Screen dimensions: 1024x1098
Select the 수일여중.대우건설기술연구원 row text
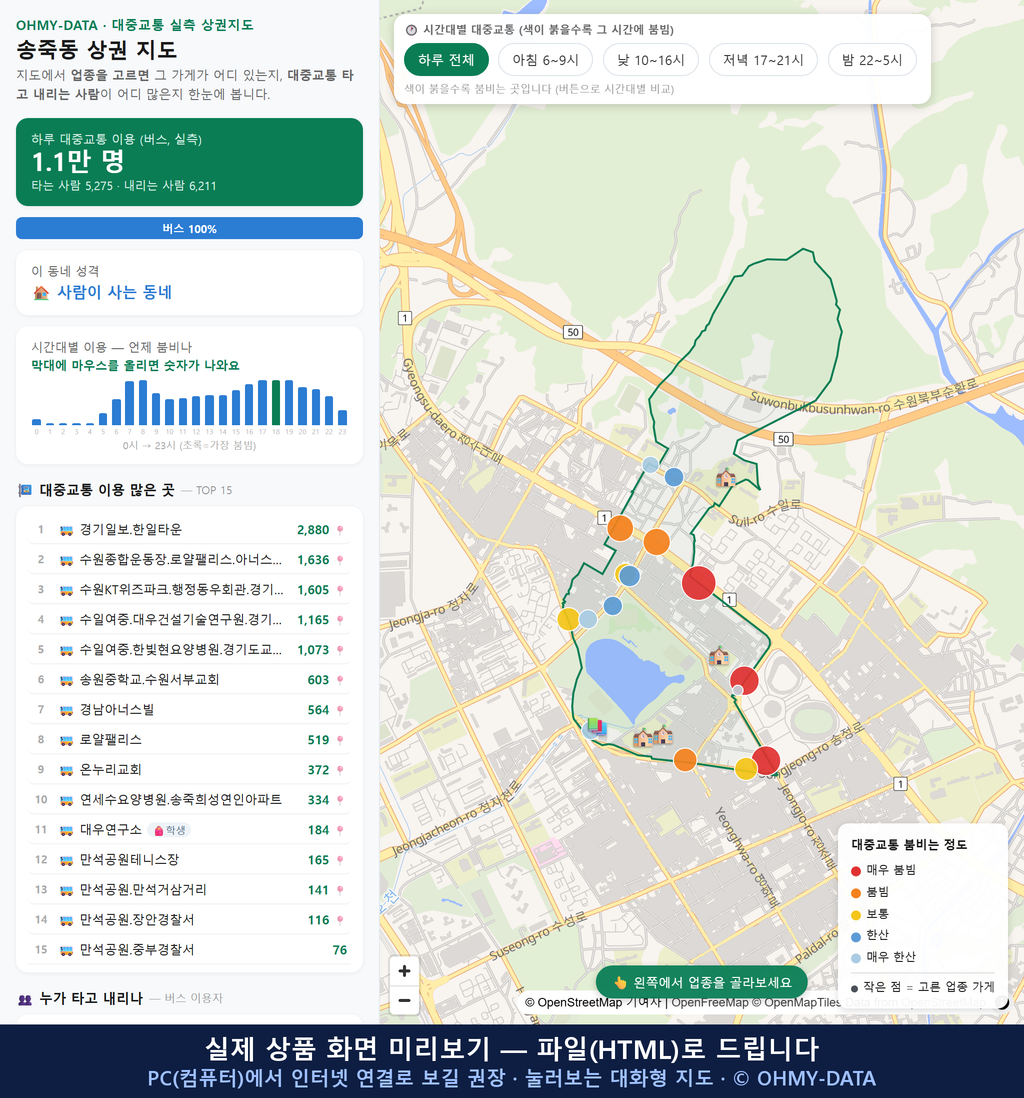point(181,620)
